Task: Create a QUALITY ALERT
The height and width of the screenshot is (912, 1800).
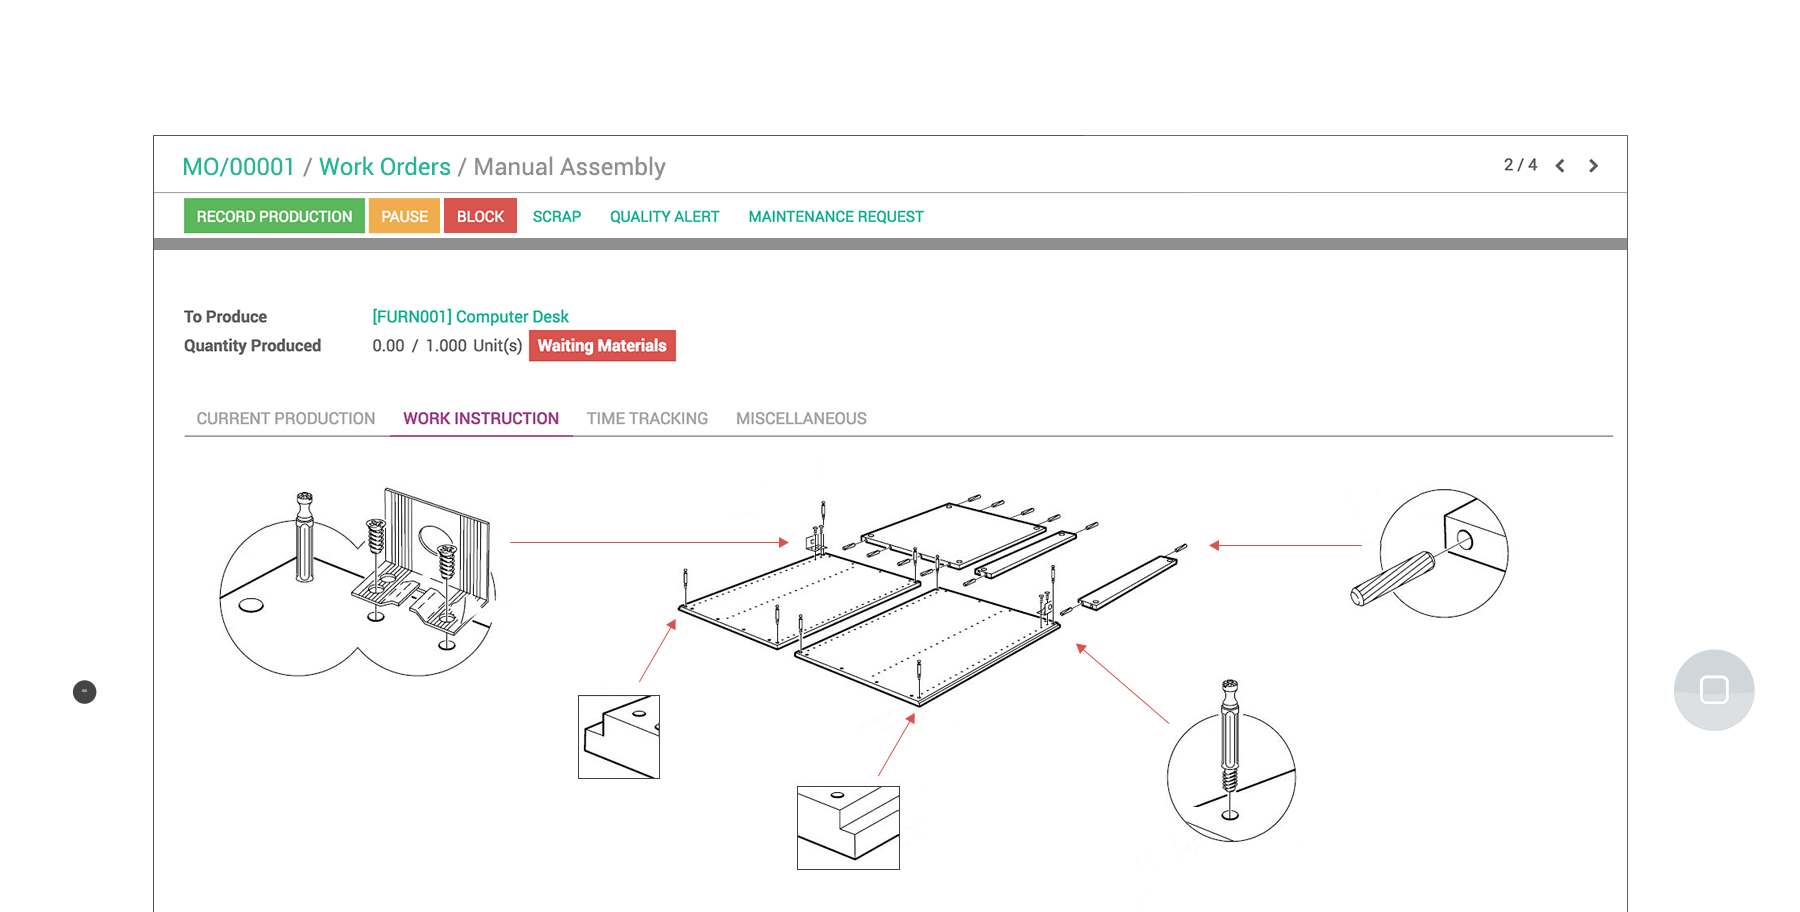Action: 664,215
